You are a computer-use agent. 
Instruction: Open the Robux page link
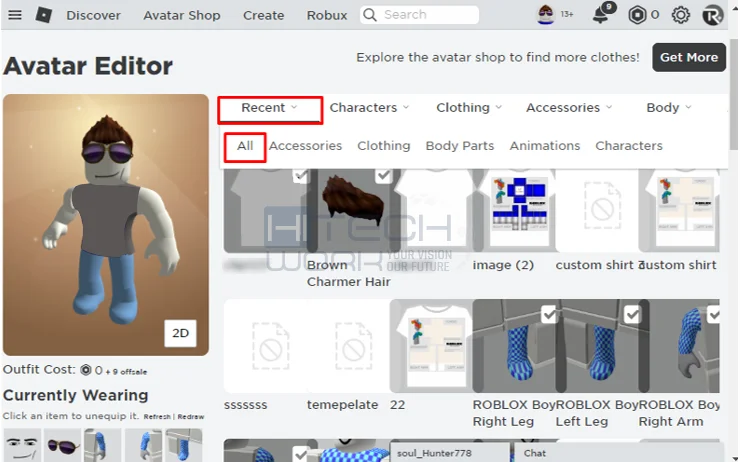327,16
